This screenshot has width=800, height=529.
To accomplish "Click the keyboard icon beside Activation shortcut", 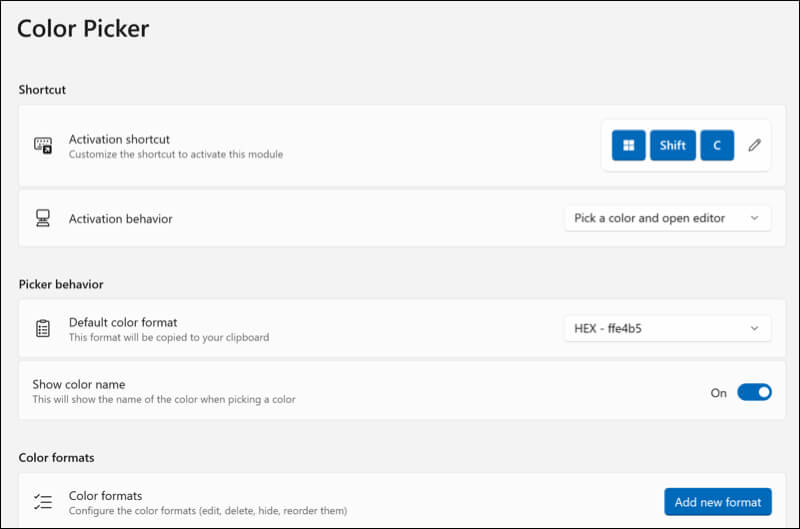I will 43,146.
